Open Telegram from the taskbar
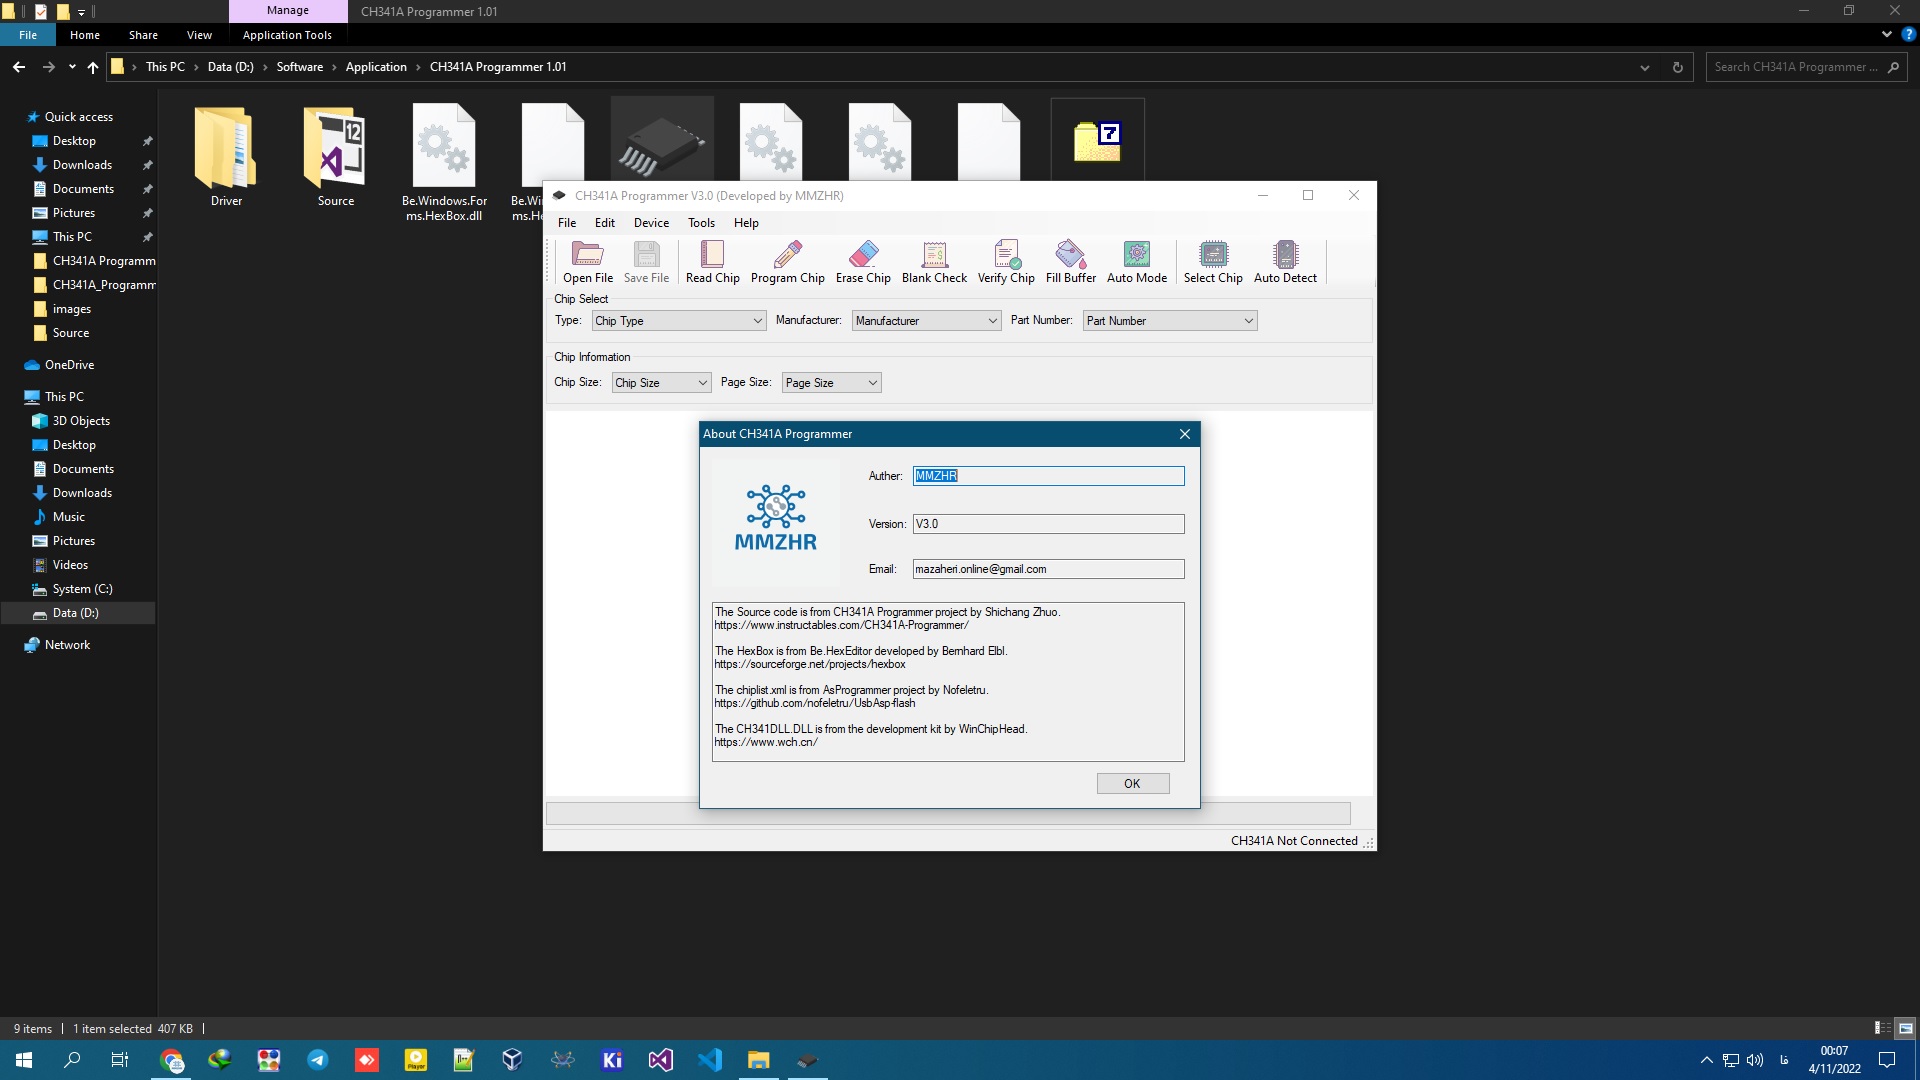Screen dimensions: 1920x1080 318,1060
